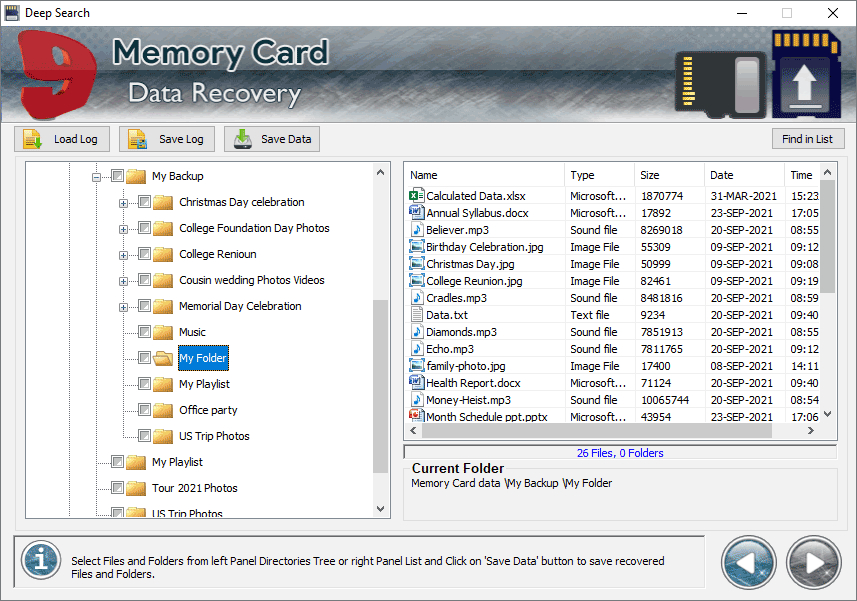Image resolution: width=857 pixels, height=601 pixels.
Task: Click the My Backup folder icon
Action: [136, 176]
